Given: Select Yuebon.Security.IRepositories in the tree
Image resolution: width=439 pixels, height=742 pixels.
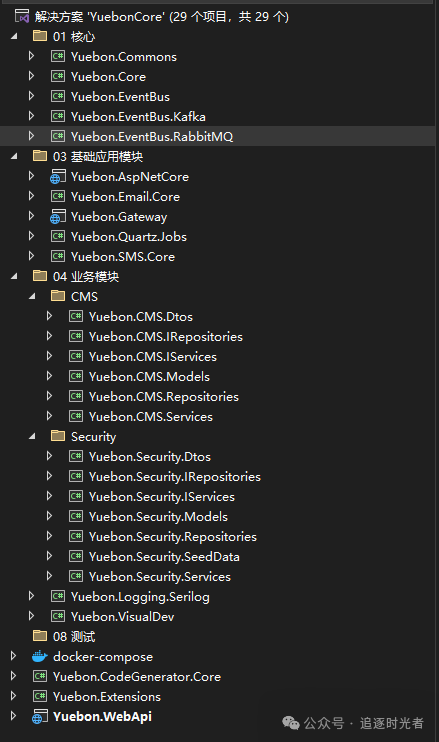Looking at the screenshot, I should 175,477.
